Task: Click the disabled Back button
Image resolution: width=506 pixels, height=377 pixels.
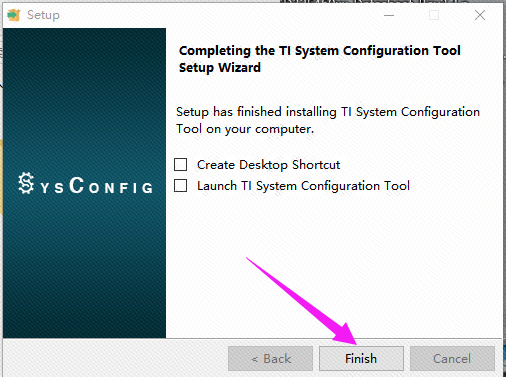Action: coord(270,359)
